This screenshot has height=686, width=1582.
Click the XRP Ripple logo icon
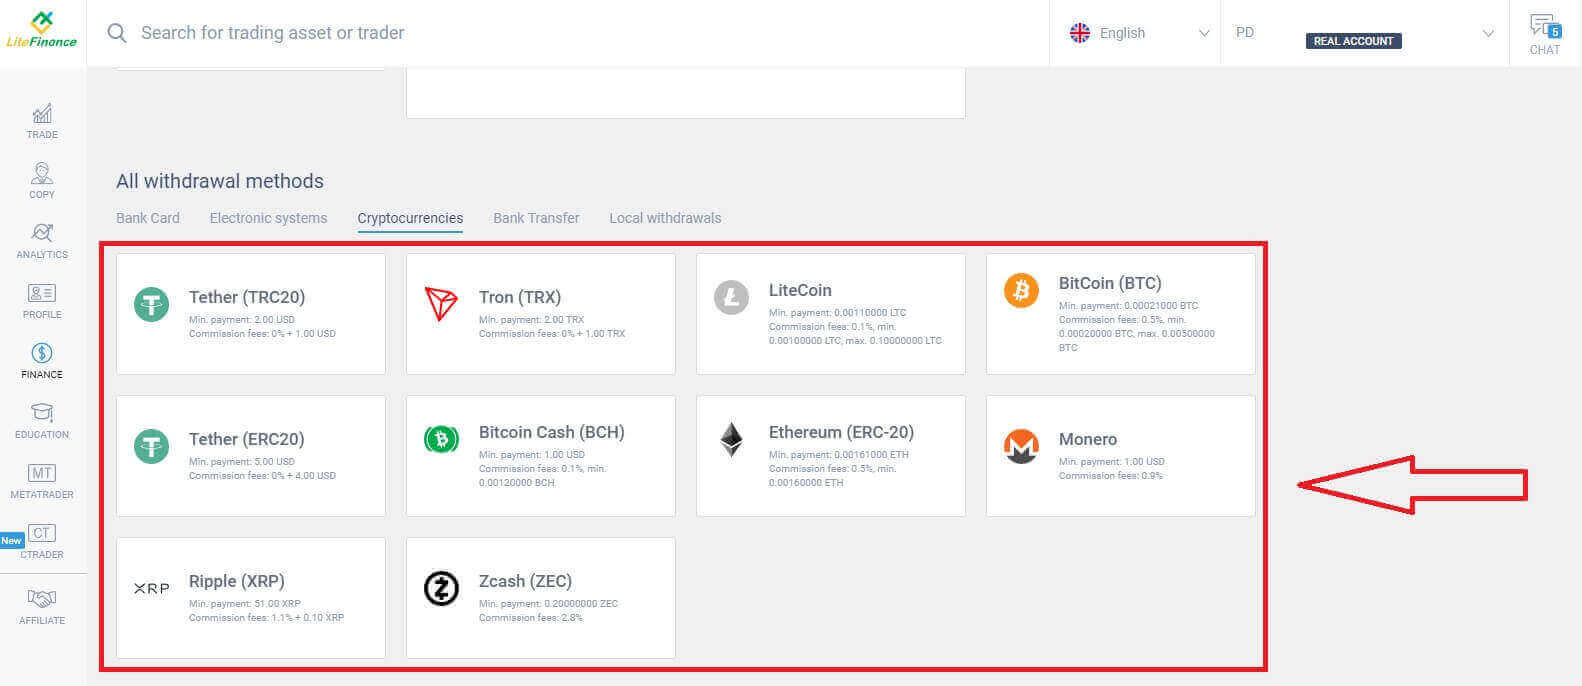152,588
